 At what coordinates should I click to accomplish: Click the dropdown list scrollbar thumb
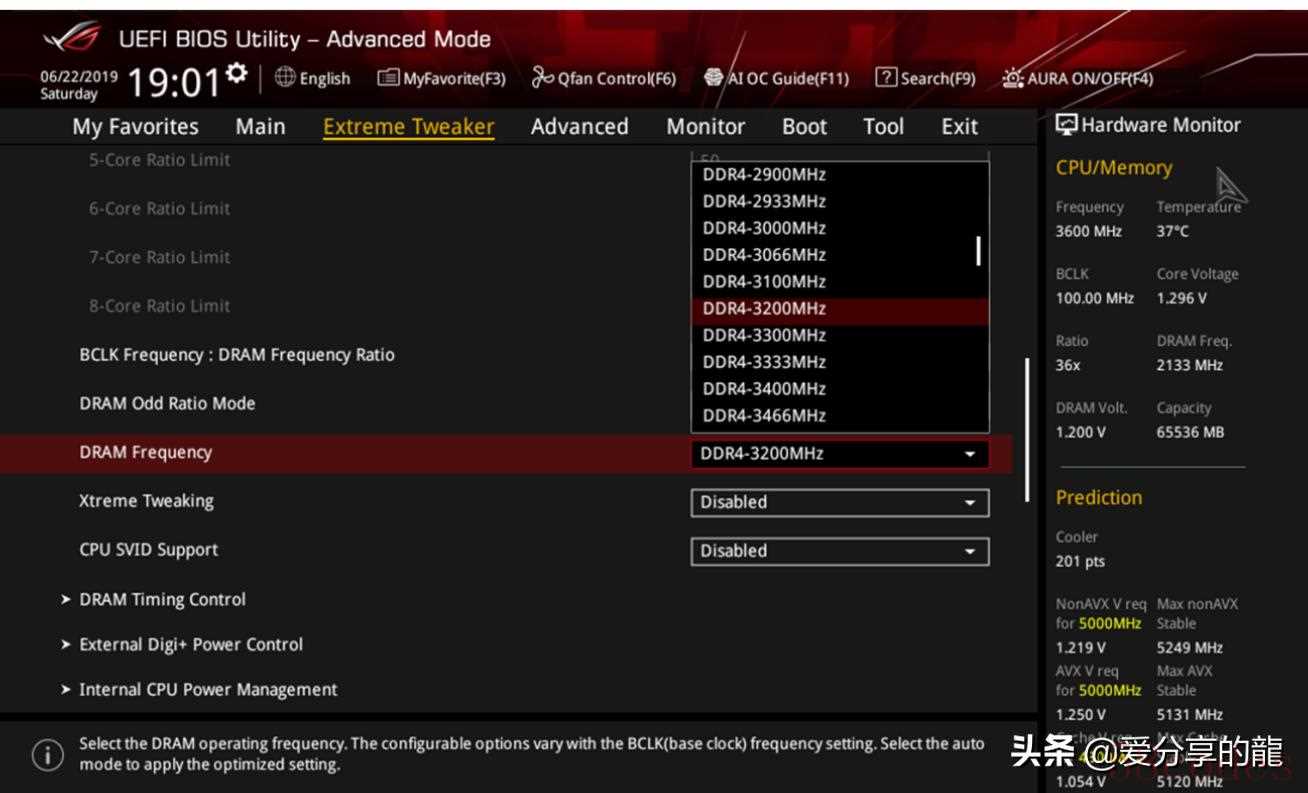[x=978, y=251]
